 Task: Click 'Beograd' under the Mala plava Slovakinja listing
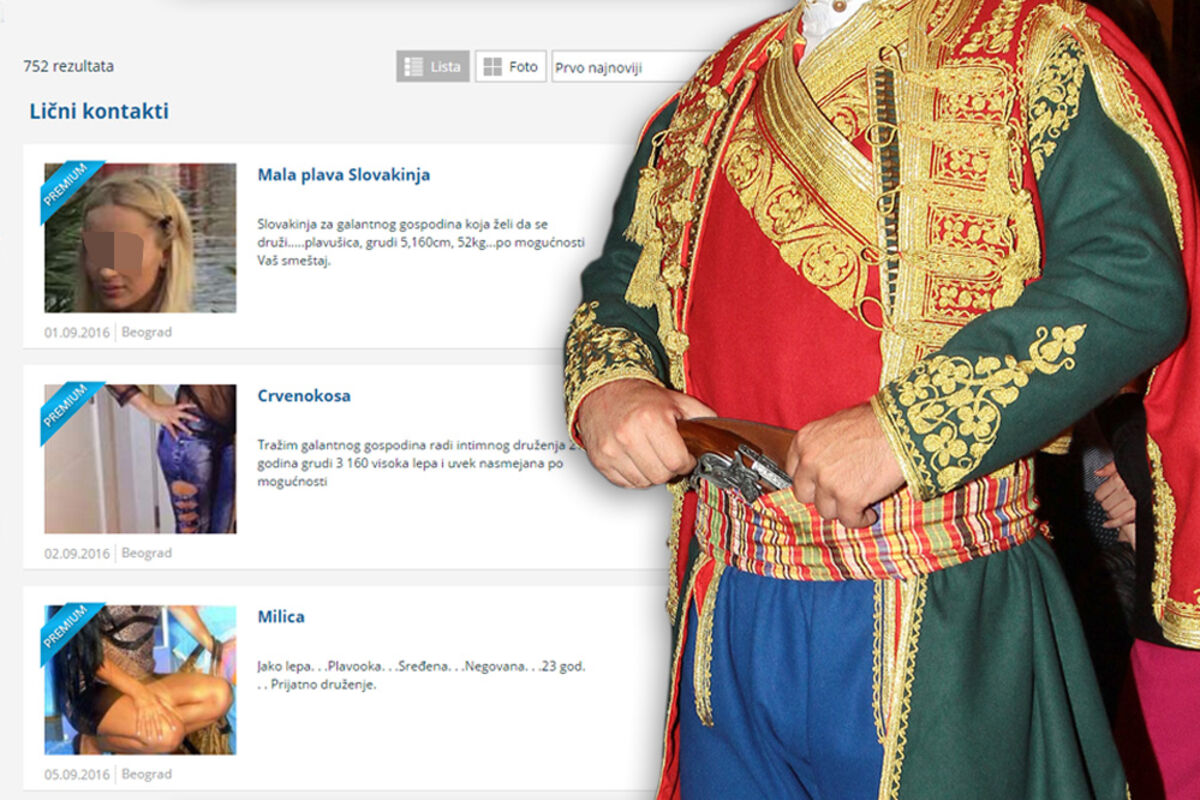(x=146, y=332)
